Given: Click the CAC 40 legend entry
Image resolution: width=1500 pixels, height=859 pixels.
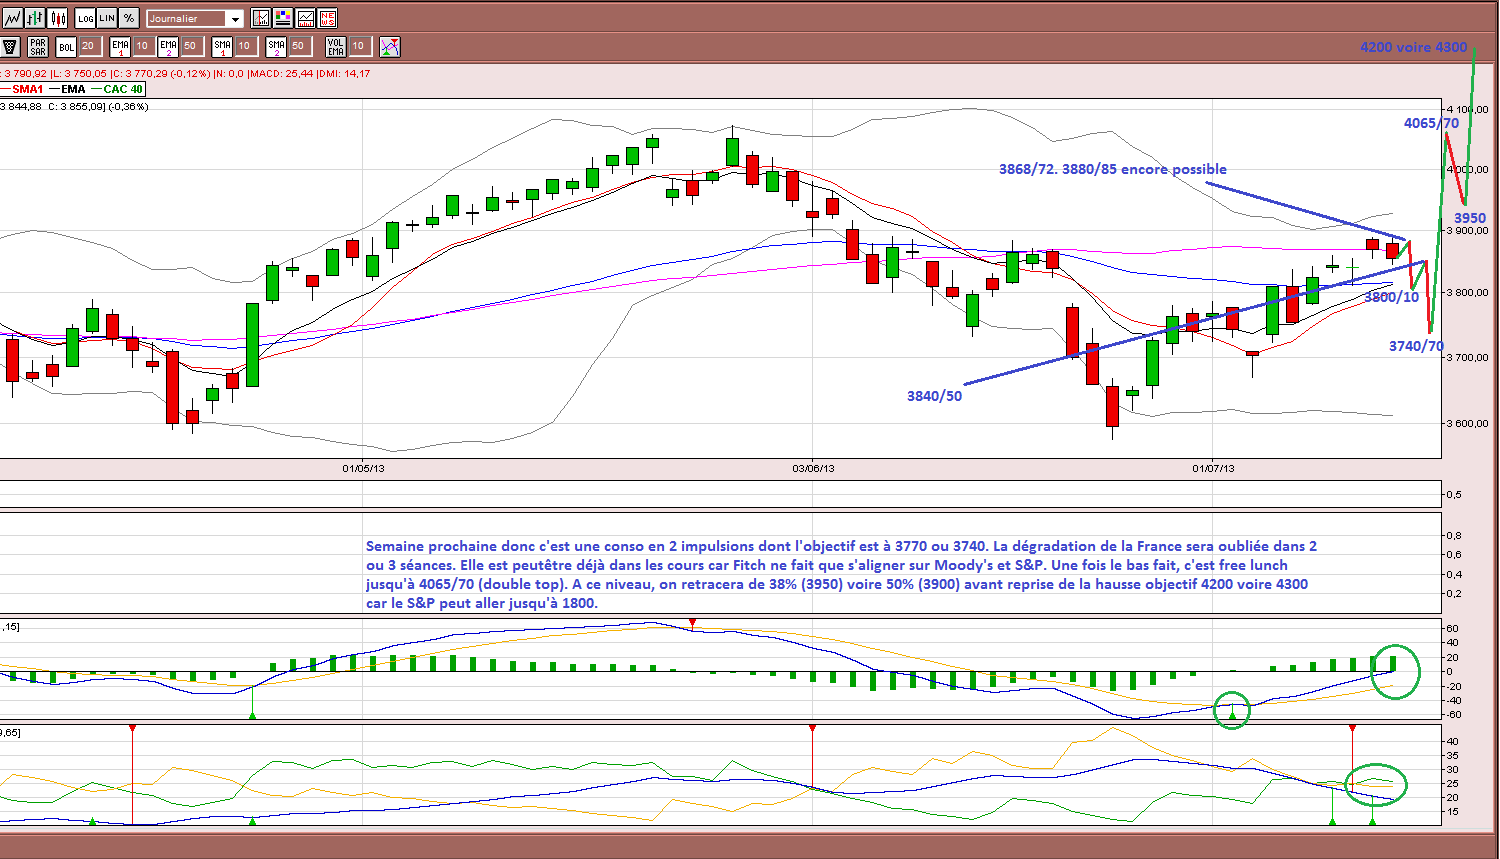Looking at the screenshot, I should point(117,89).
